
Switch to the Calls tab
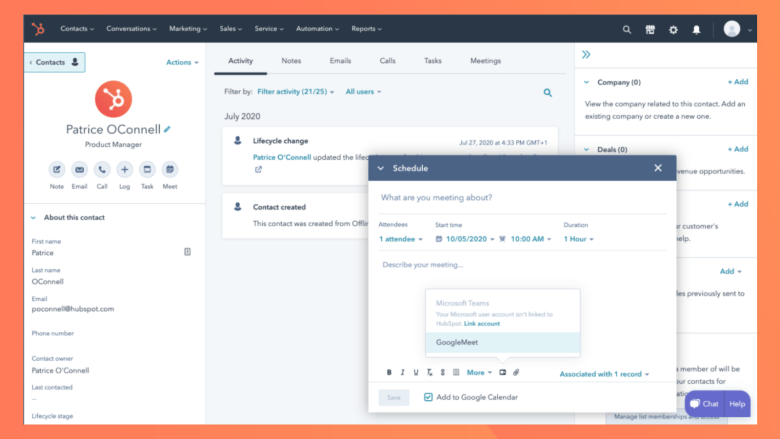(388, 61)
